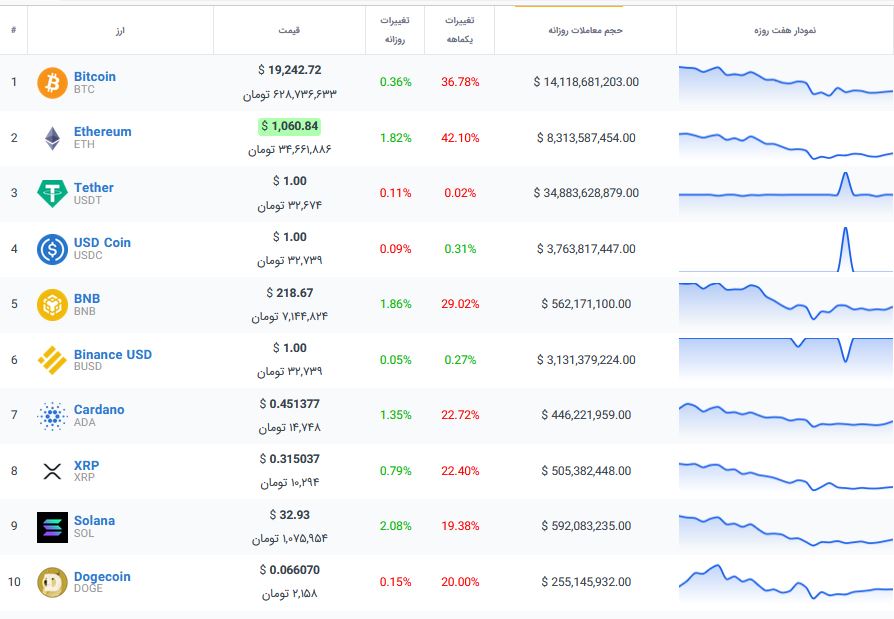The height and width of the screenshot is (619, 894).
Task: Open the BNB coin page link
Action: (87, 299)
